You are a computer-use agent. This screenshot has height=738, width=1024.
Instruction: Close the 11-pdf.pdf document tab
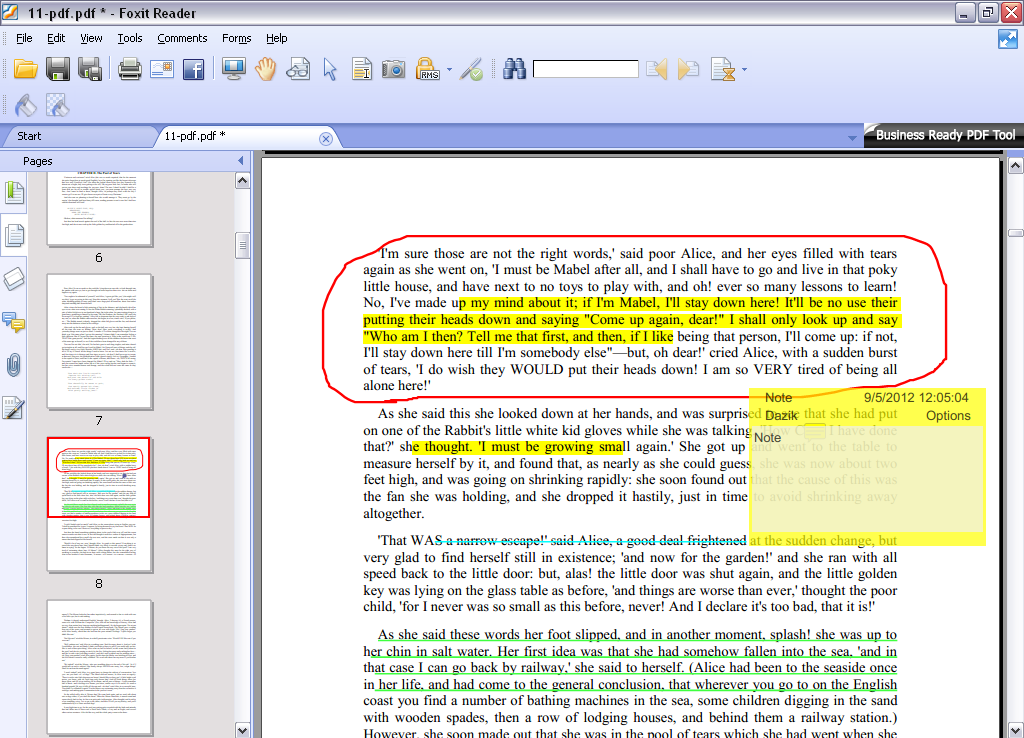(x=326, y=136)
